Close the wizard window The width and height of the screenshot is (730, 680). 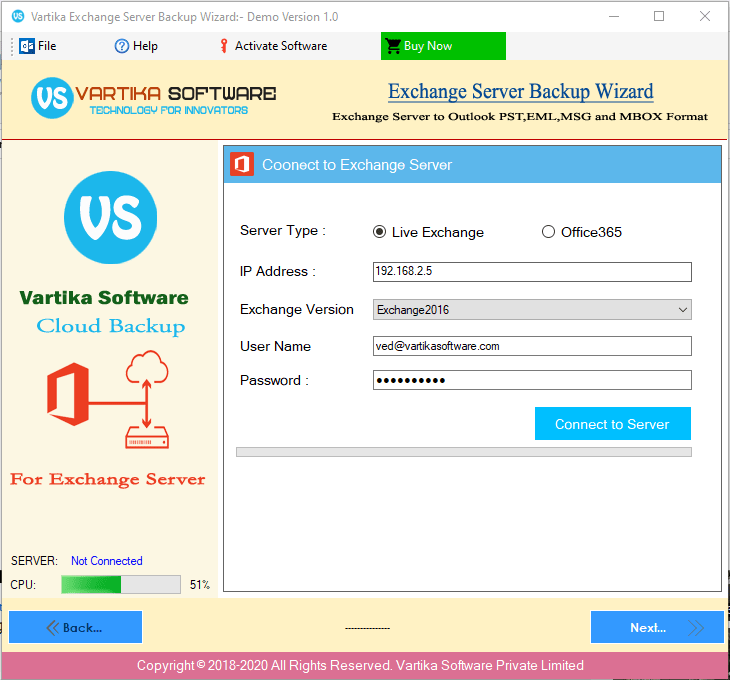click(705, 16)
